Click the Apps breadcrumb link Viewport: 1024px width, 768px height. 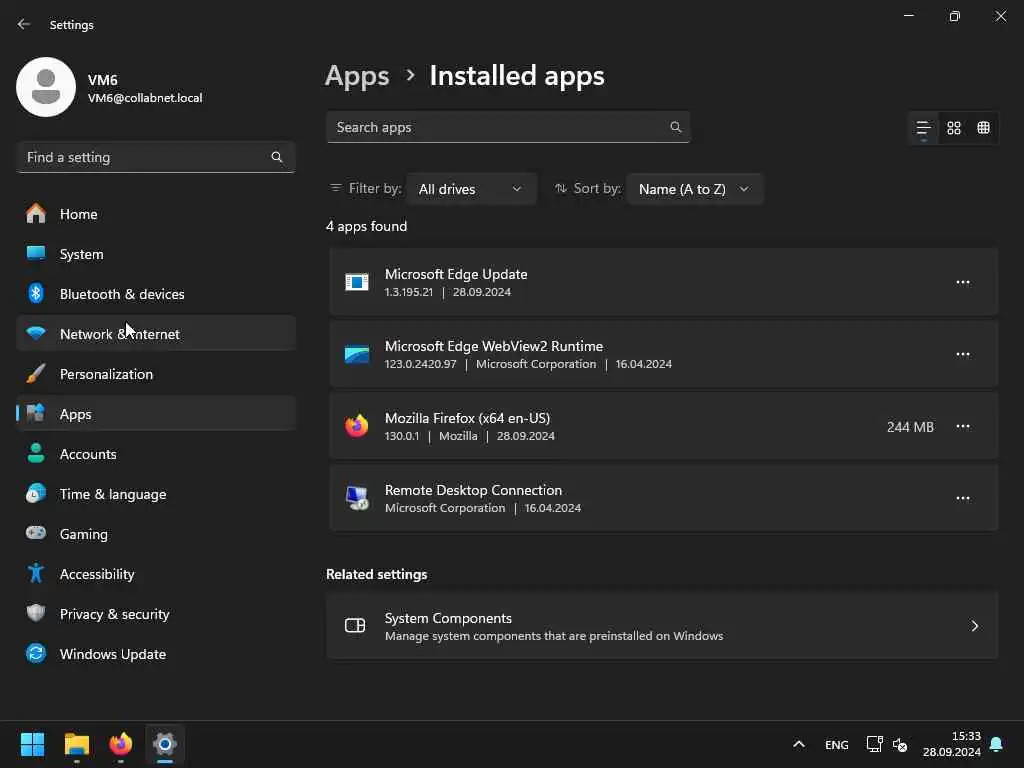[357, 76]
